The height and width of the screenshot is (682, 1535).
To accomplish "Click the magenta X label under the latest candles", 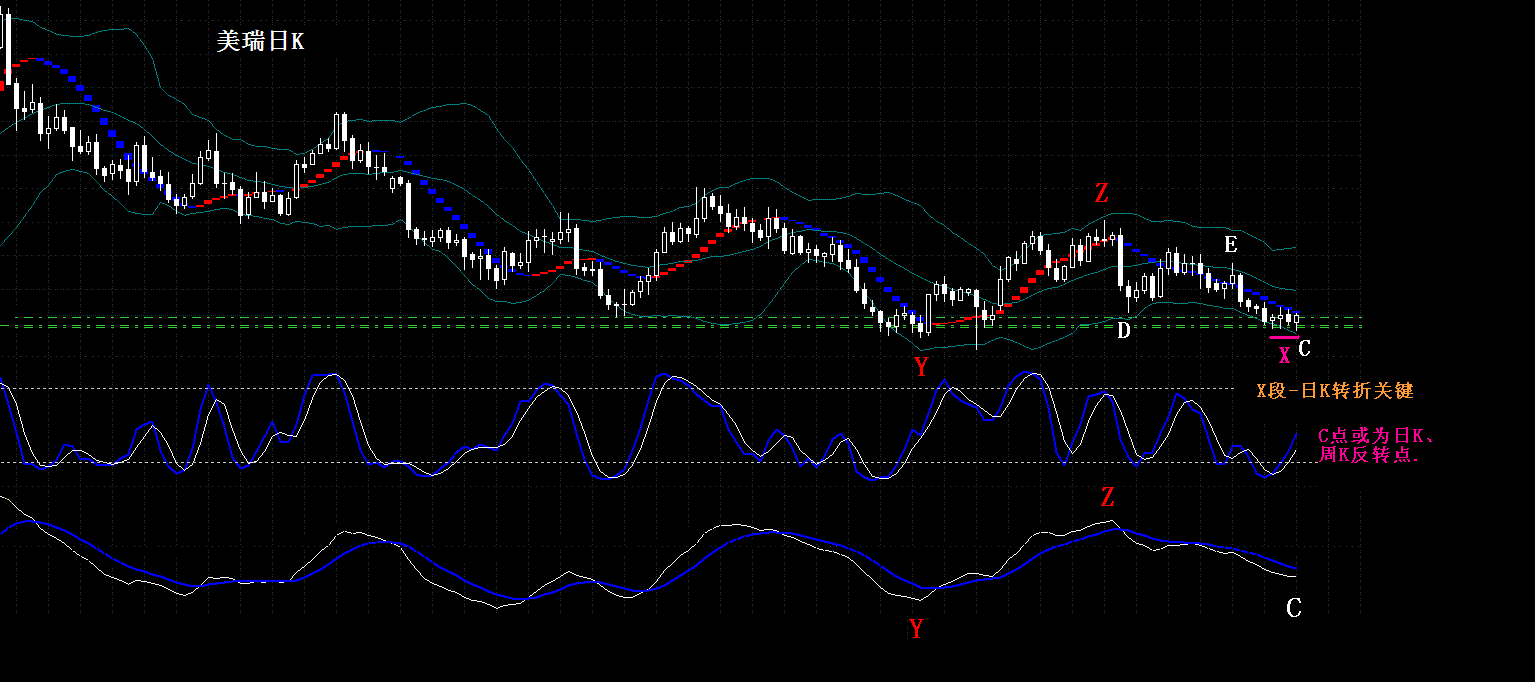I will pos(1284,355).
